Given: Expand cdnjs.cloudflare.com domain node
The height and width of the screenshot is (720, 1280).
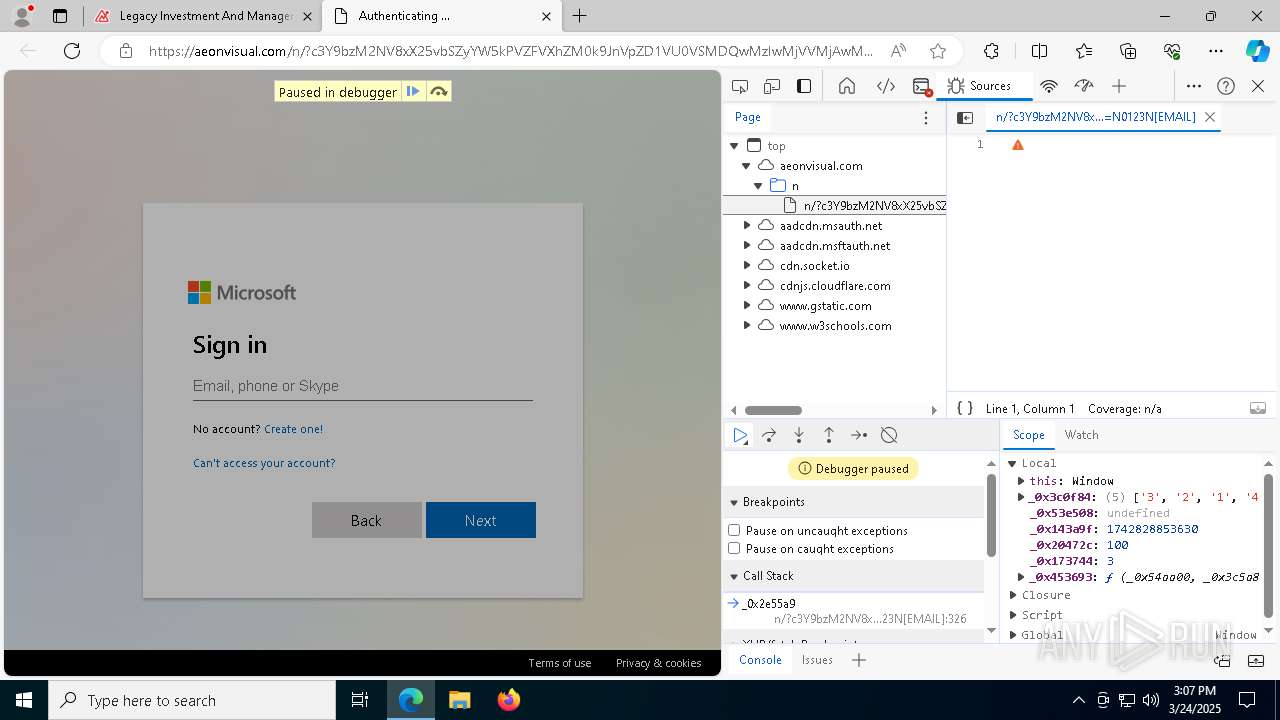Looking at the screenshot, I should [746, 286].
